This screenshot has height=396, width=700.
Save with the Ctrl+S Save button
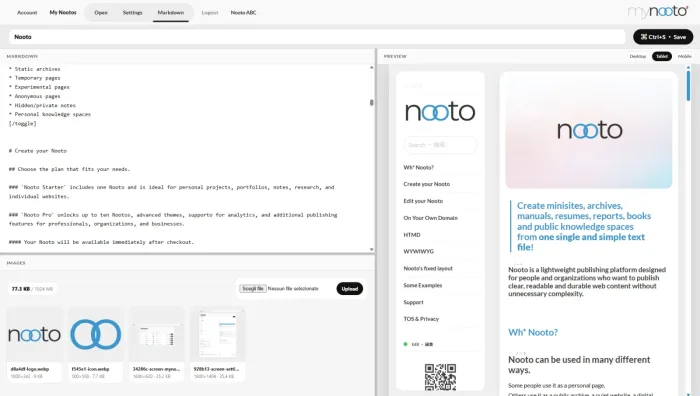tap(663, 37)
